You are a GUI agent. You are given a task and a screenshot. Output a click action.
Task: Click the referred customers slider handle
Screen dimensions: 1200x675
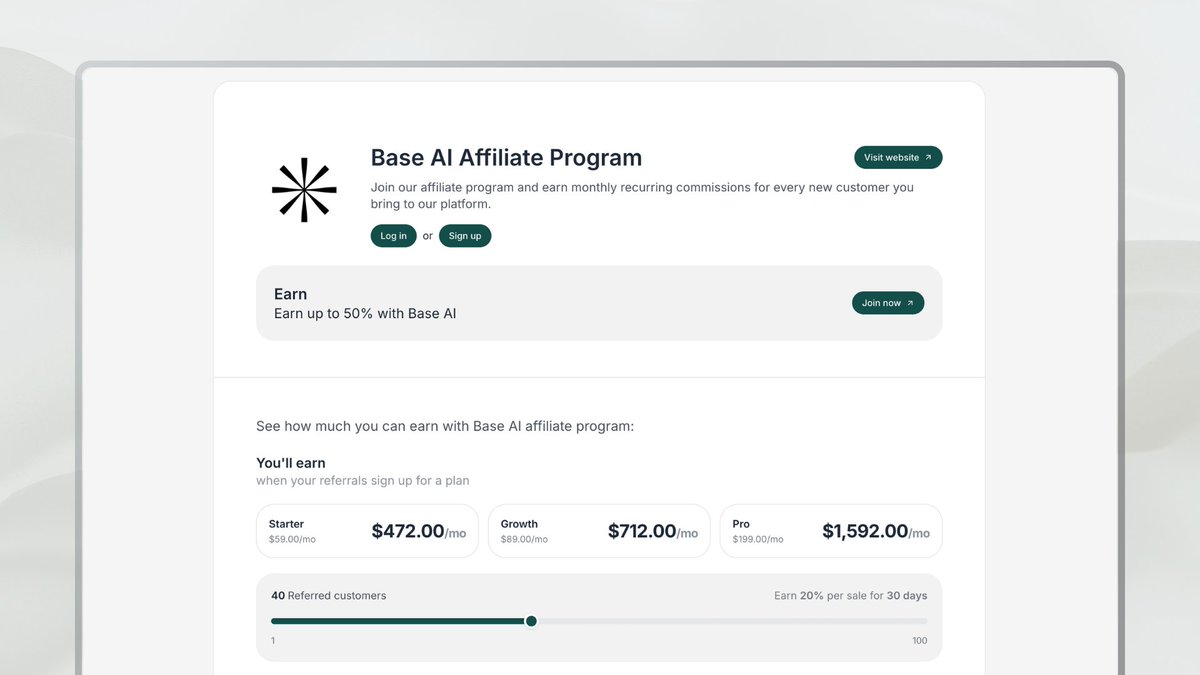click(531, 621)
